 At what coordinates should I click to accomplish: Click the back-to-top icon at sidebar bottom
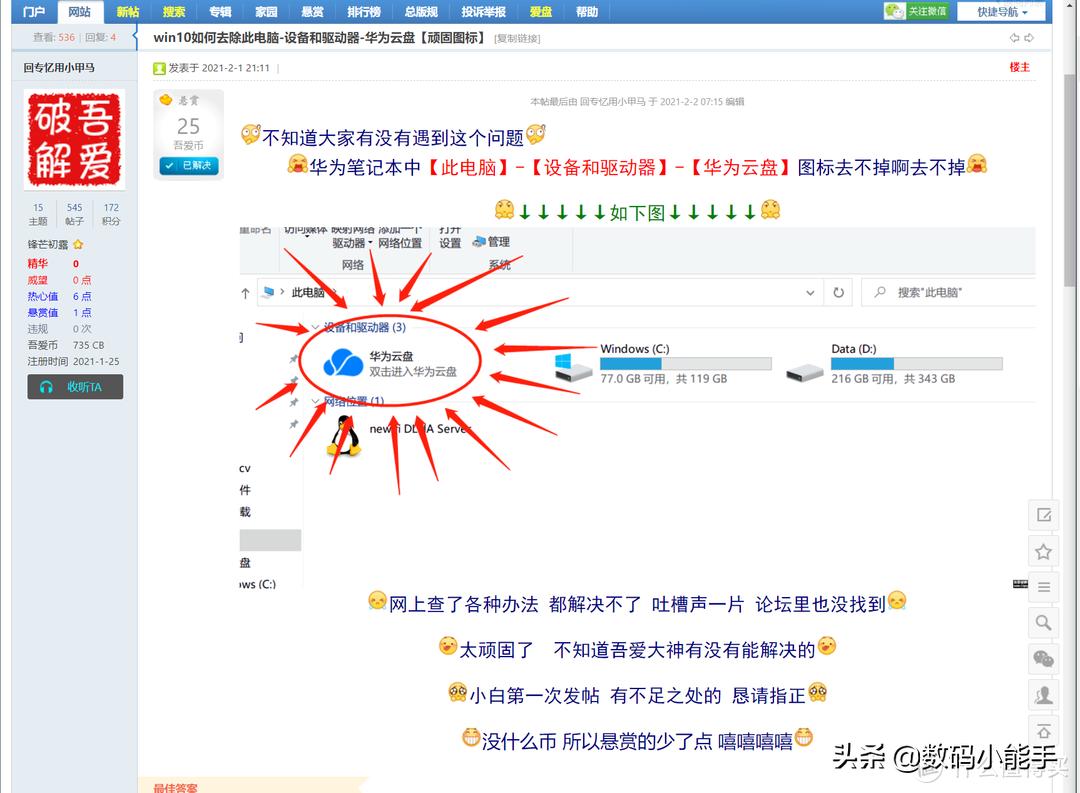1043,731
